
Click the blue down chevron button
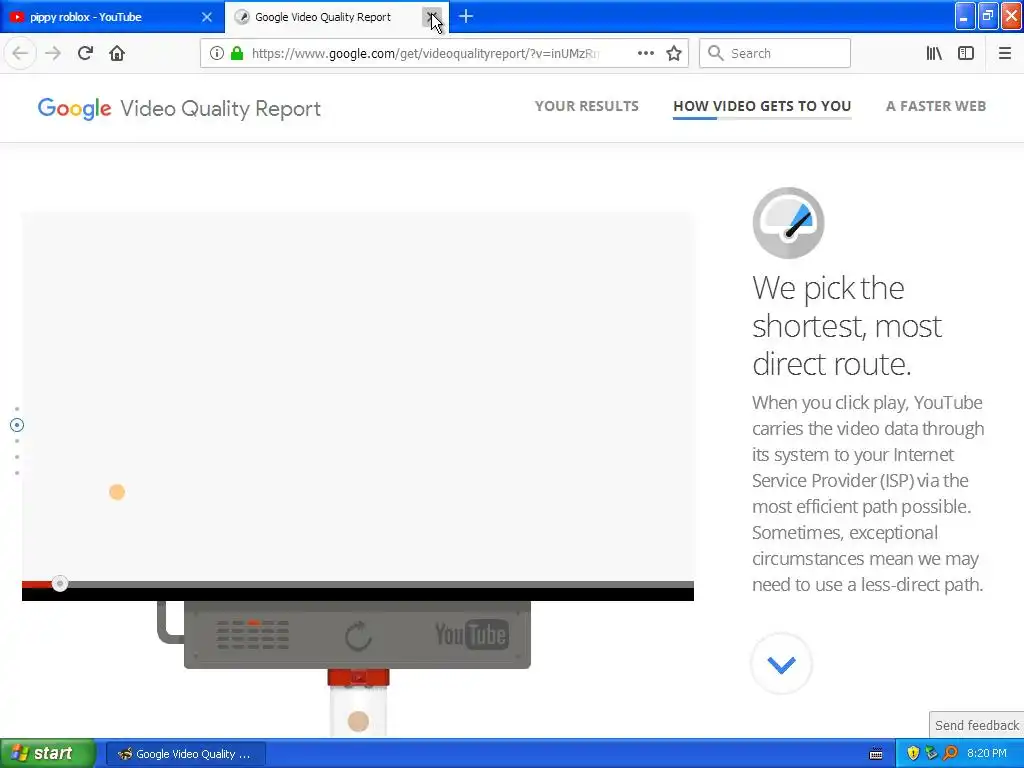tap(782, 664)
